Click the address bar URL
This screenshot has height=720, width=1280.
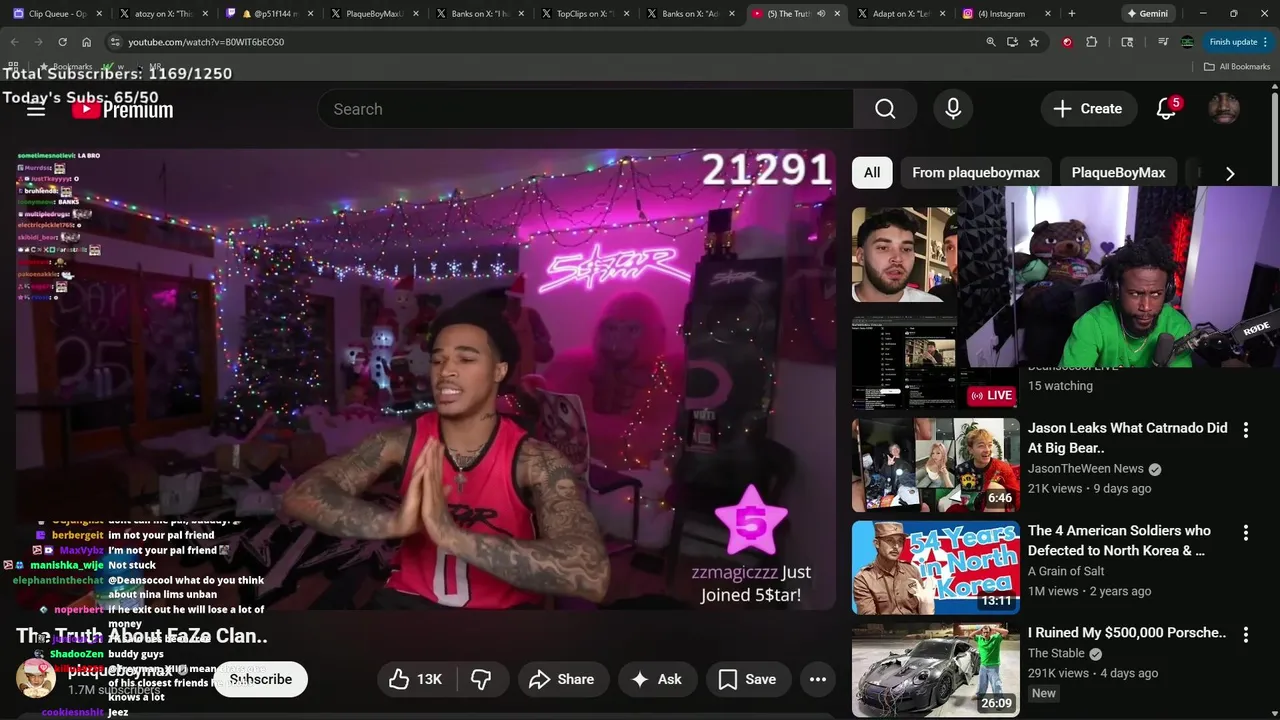(206, 42)
